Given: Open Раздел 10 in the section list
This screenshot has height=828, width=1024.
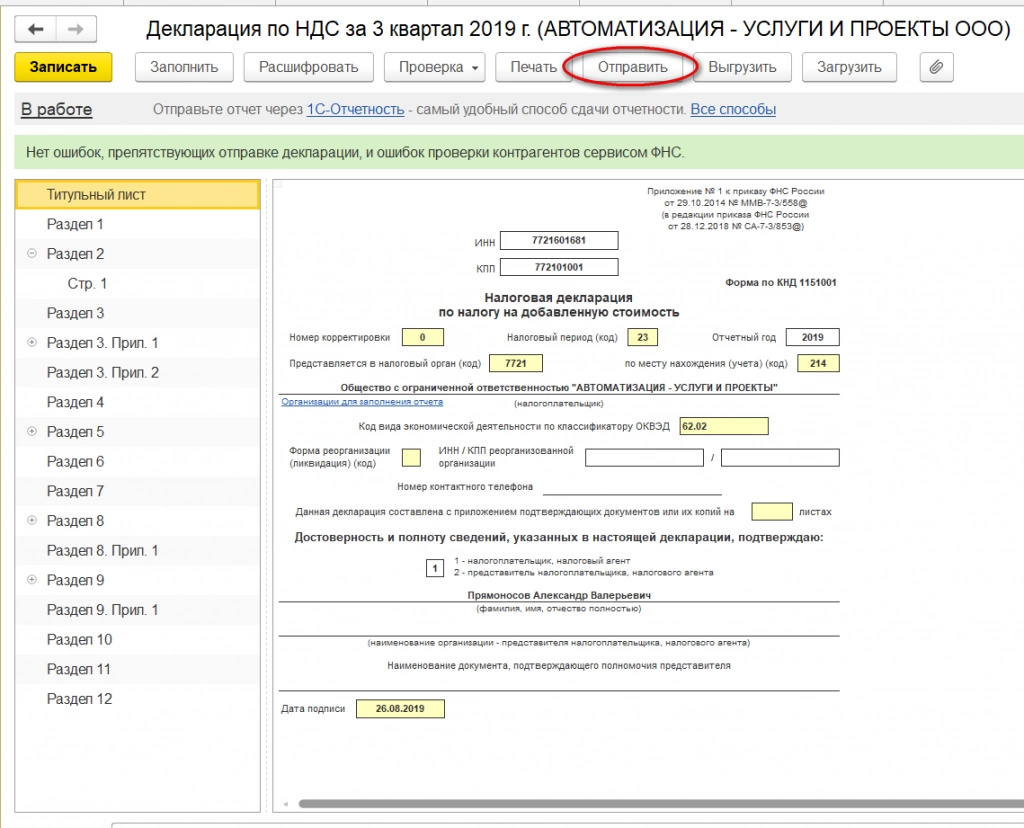Looking at the screenshot, I should point(137,640).
